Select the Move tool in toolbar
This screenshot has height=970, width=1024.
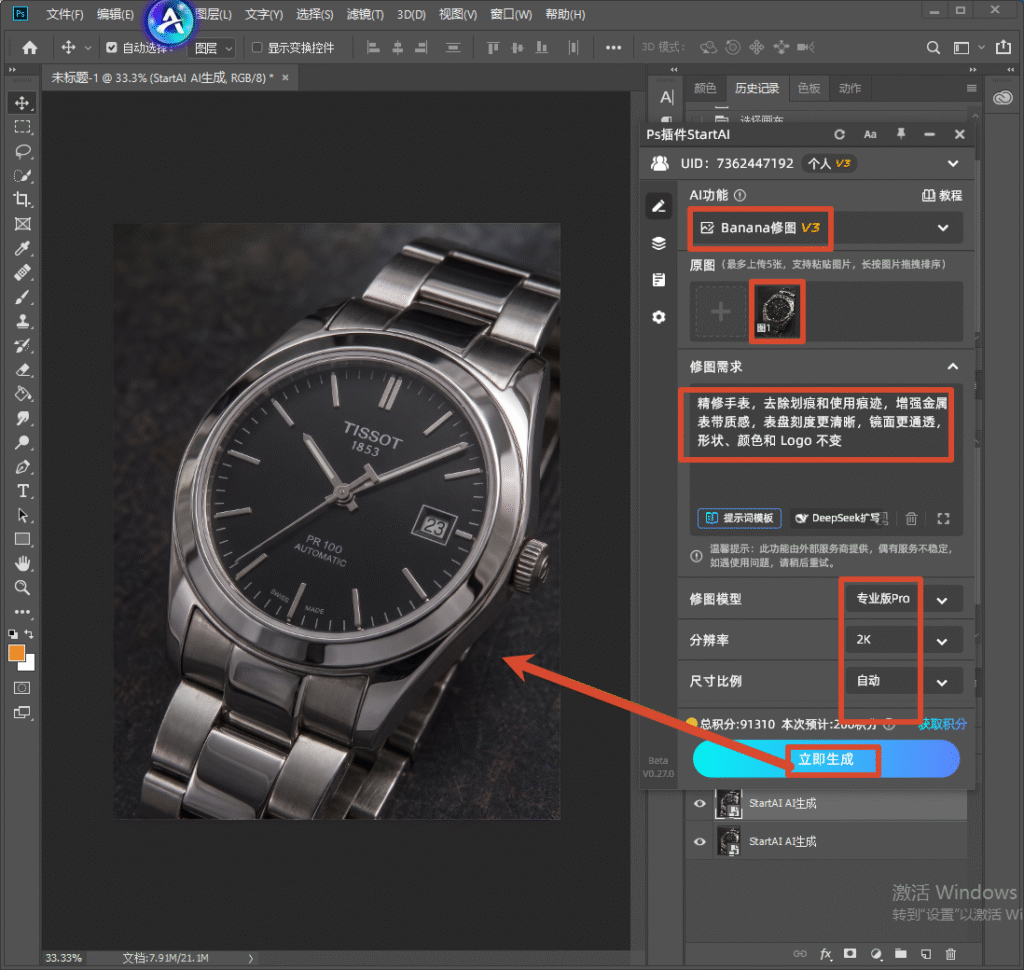[22, 103]
